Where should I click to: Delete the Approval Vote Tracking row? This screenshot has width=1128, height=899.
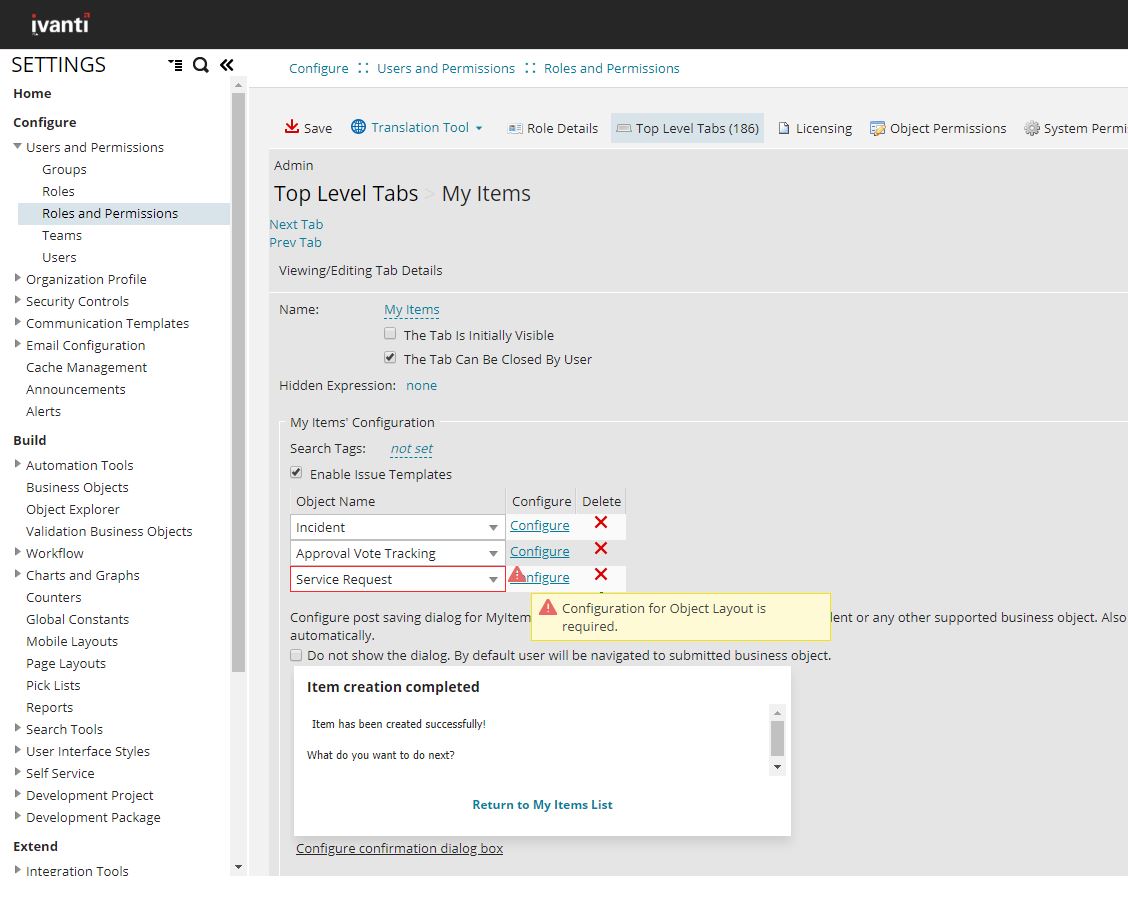click(601, 548)
